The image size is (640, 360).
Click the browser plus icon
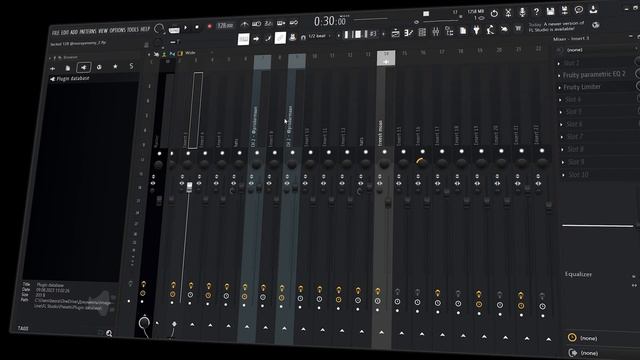53,68
